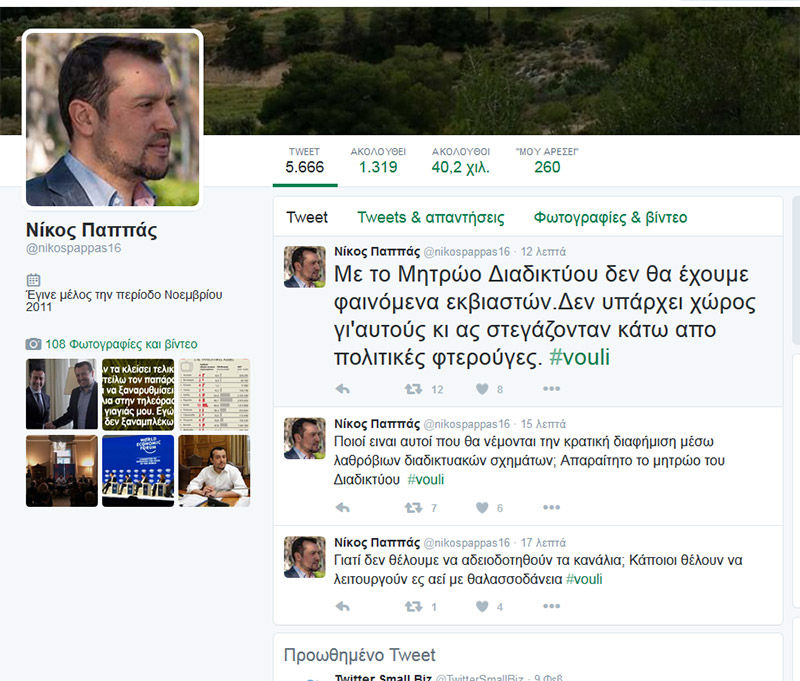This screenshot has height=681, width=800.
Task: Open the World Economic Forum photo thumbnail
Action: [x=138, y=470]
